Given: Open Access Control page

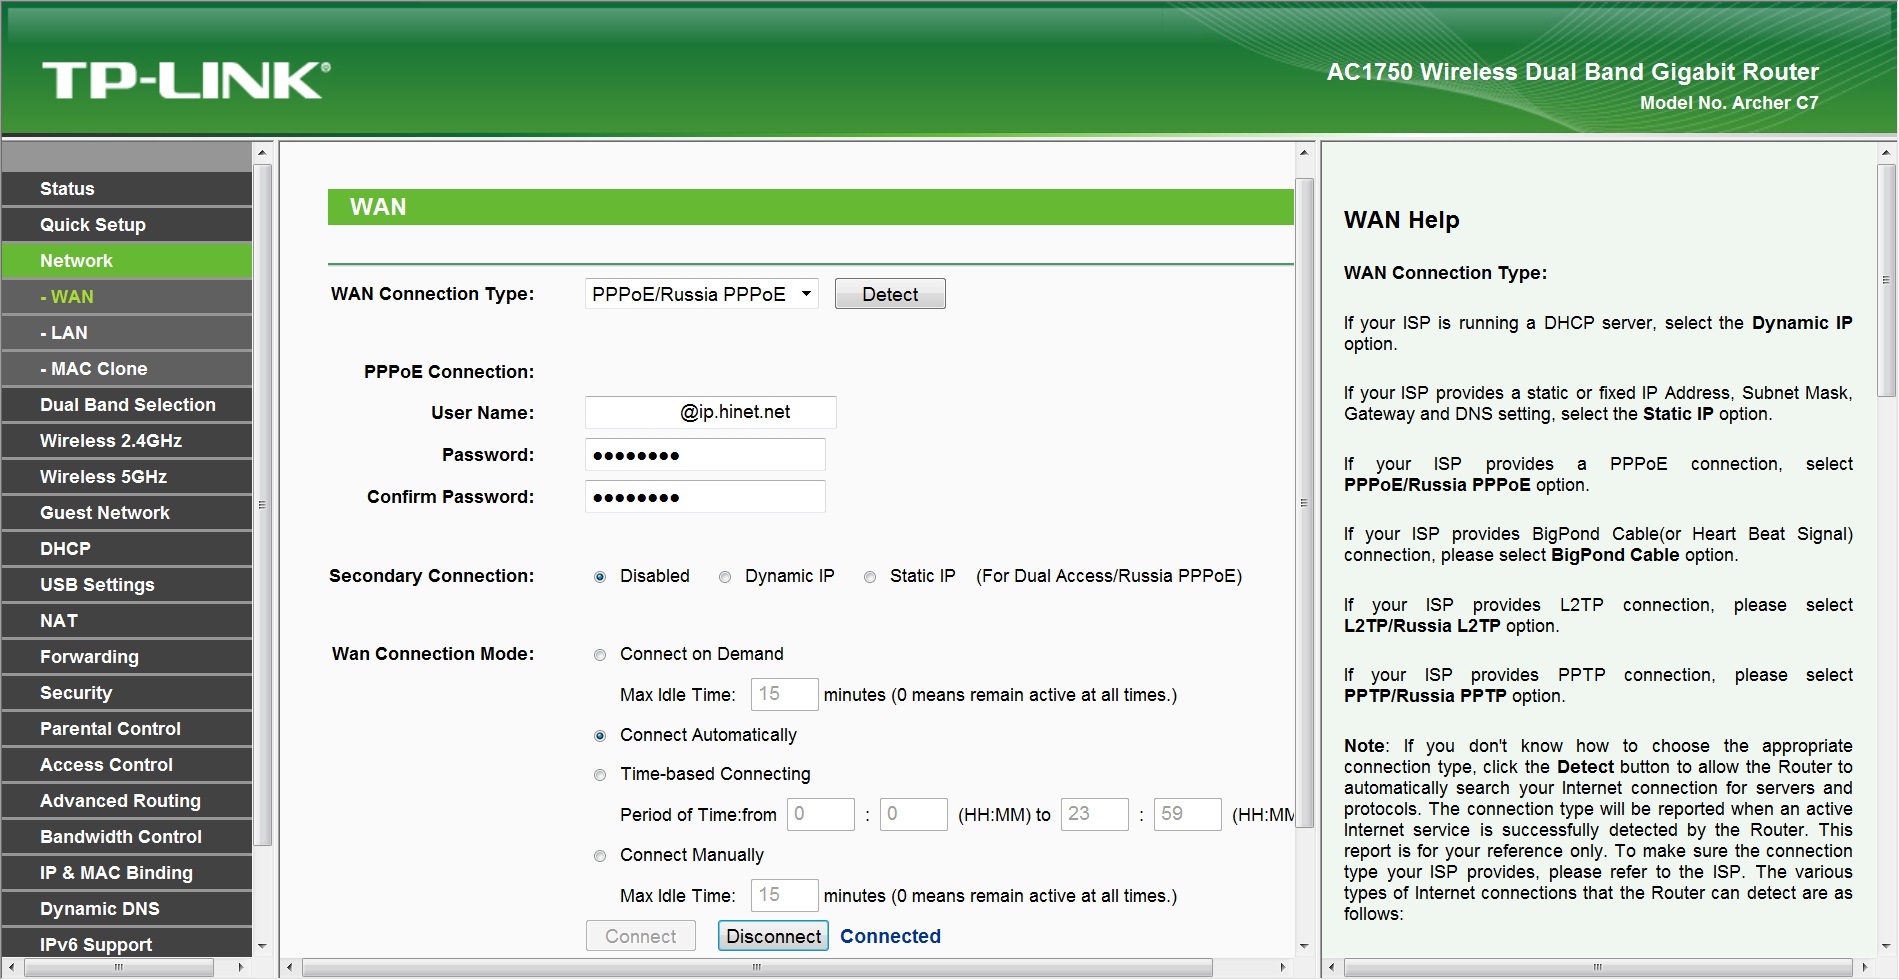Looking at the screenshot, I should pyautogui.click(x=127, y=765).
